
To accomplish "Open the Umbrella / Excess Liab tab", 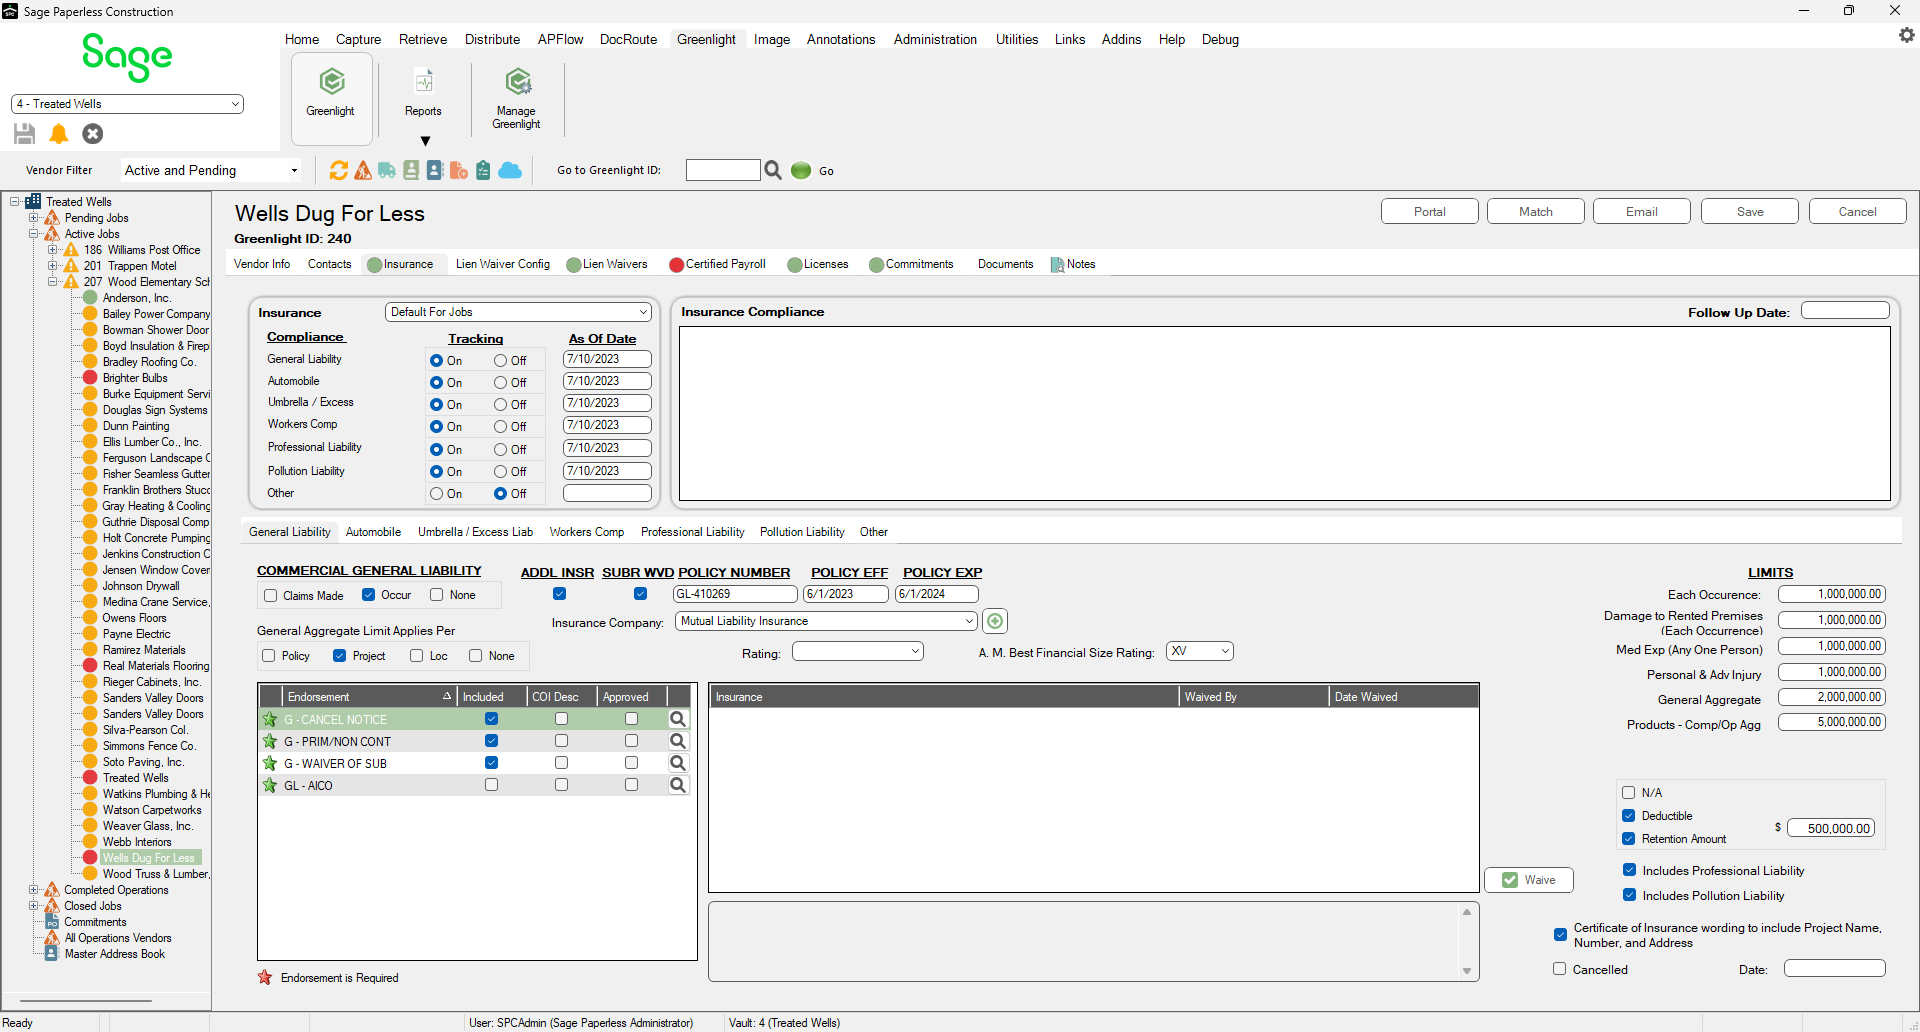I will [x=475, y=532].
